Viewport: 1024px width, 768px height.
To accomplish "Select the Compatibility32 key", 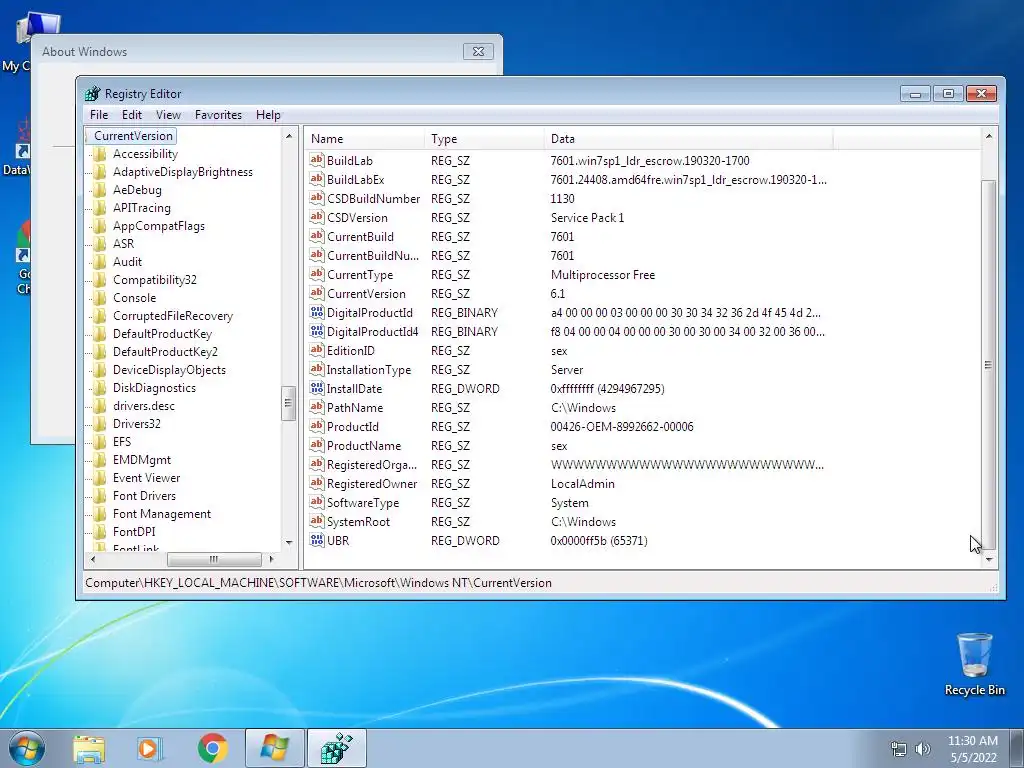I will [x=155, y=280].
